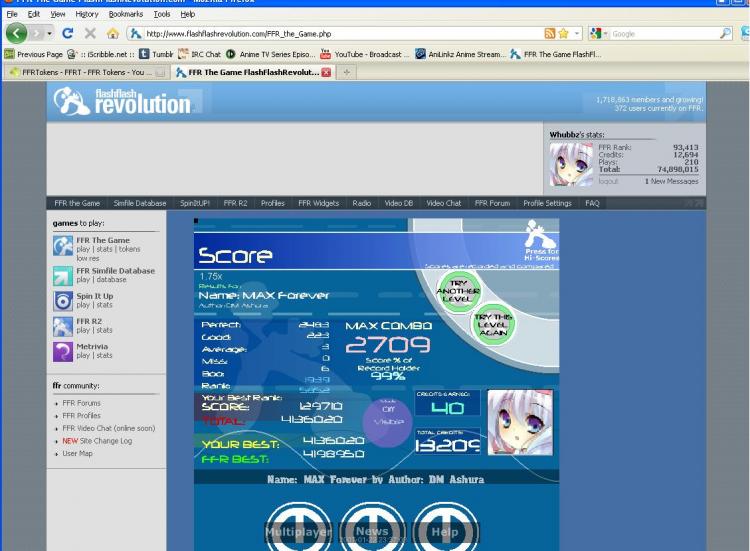Click the home icon in navigation toolbar
Viewport: 750px width, 551px height.
pyautogui.click(x=111, y=34)
